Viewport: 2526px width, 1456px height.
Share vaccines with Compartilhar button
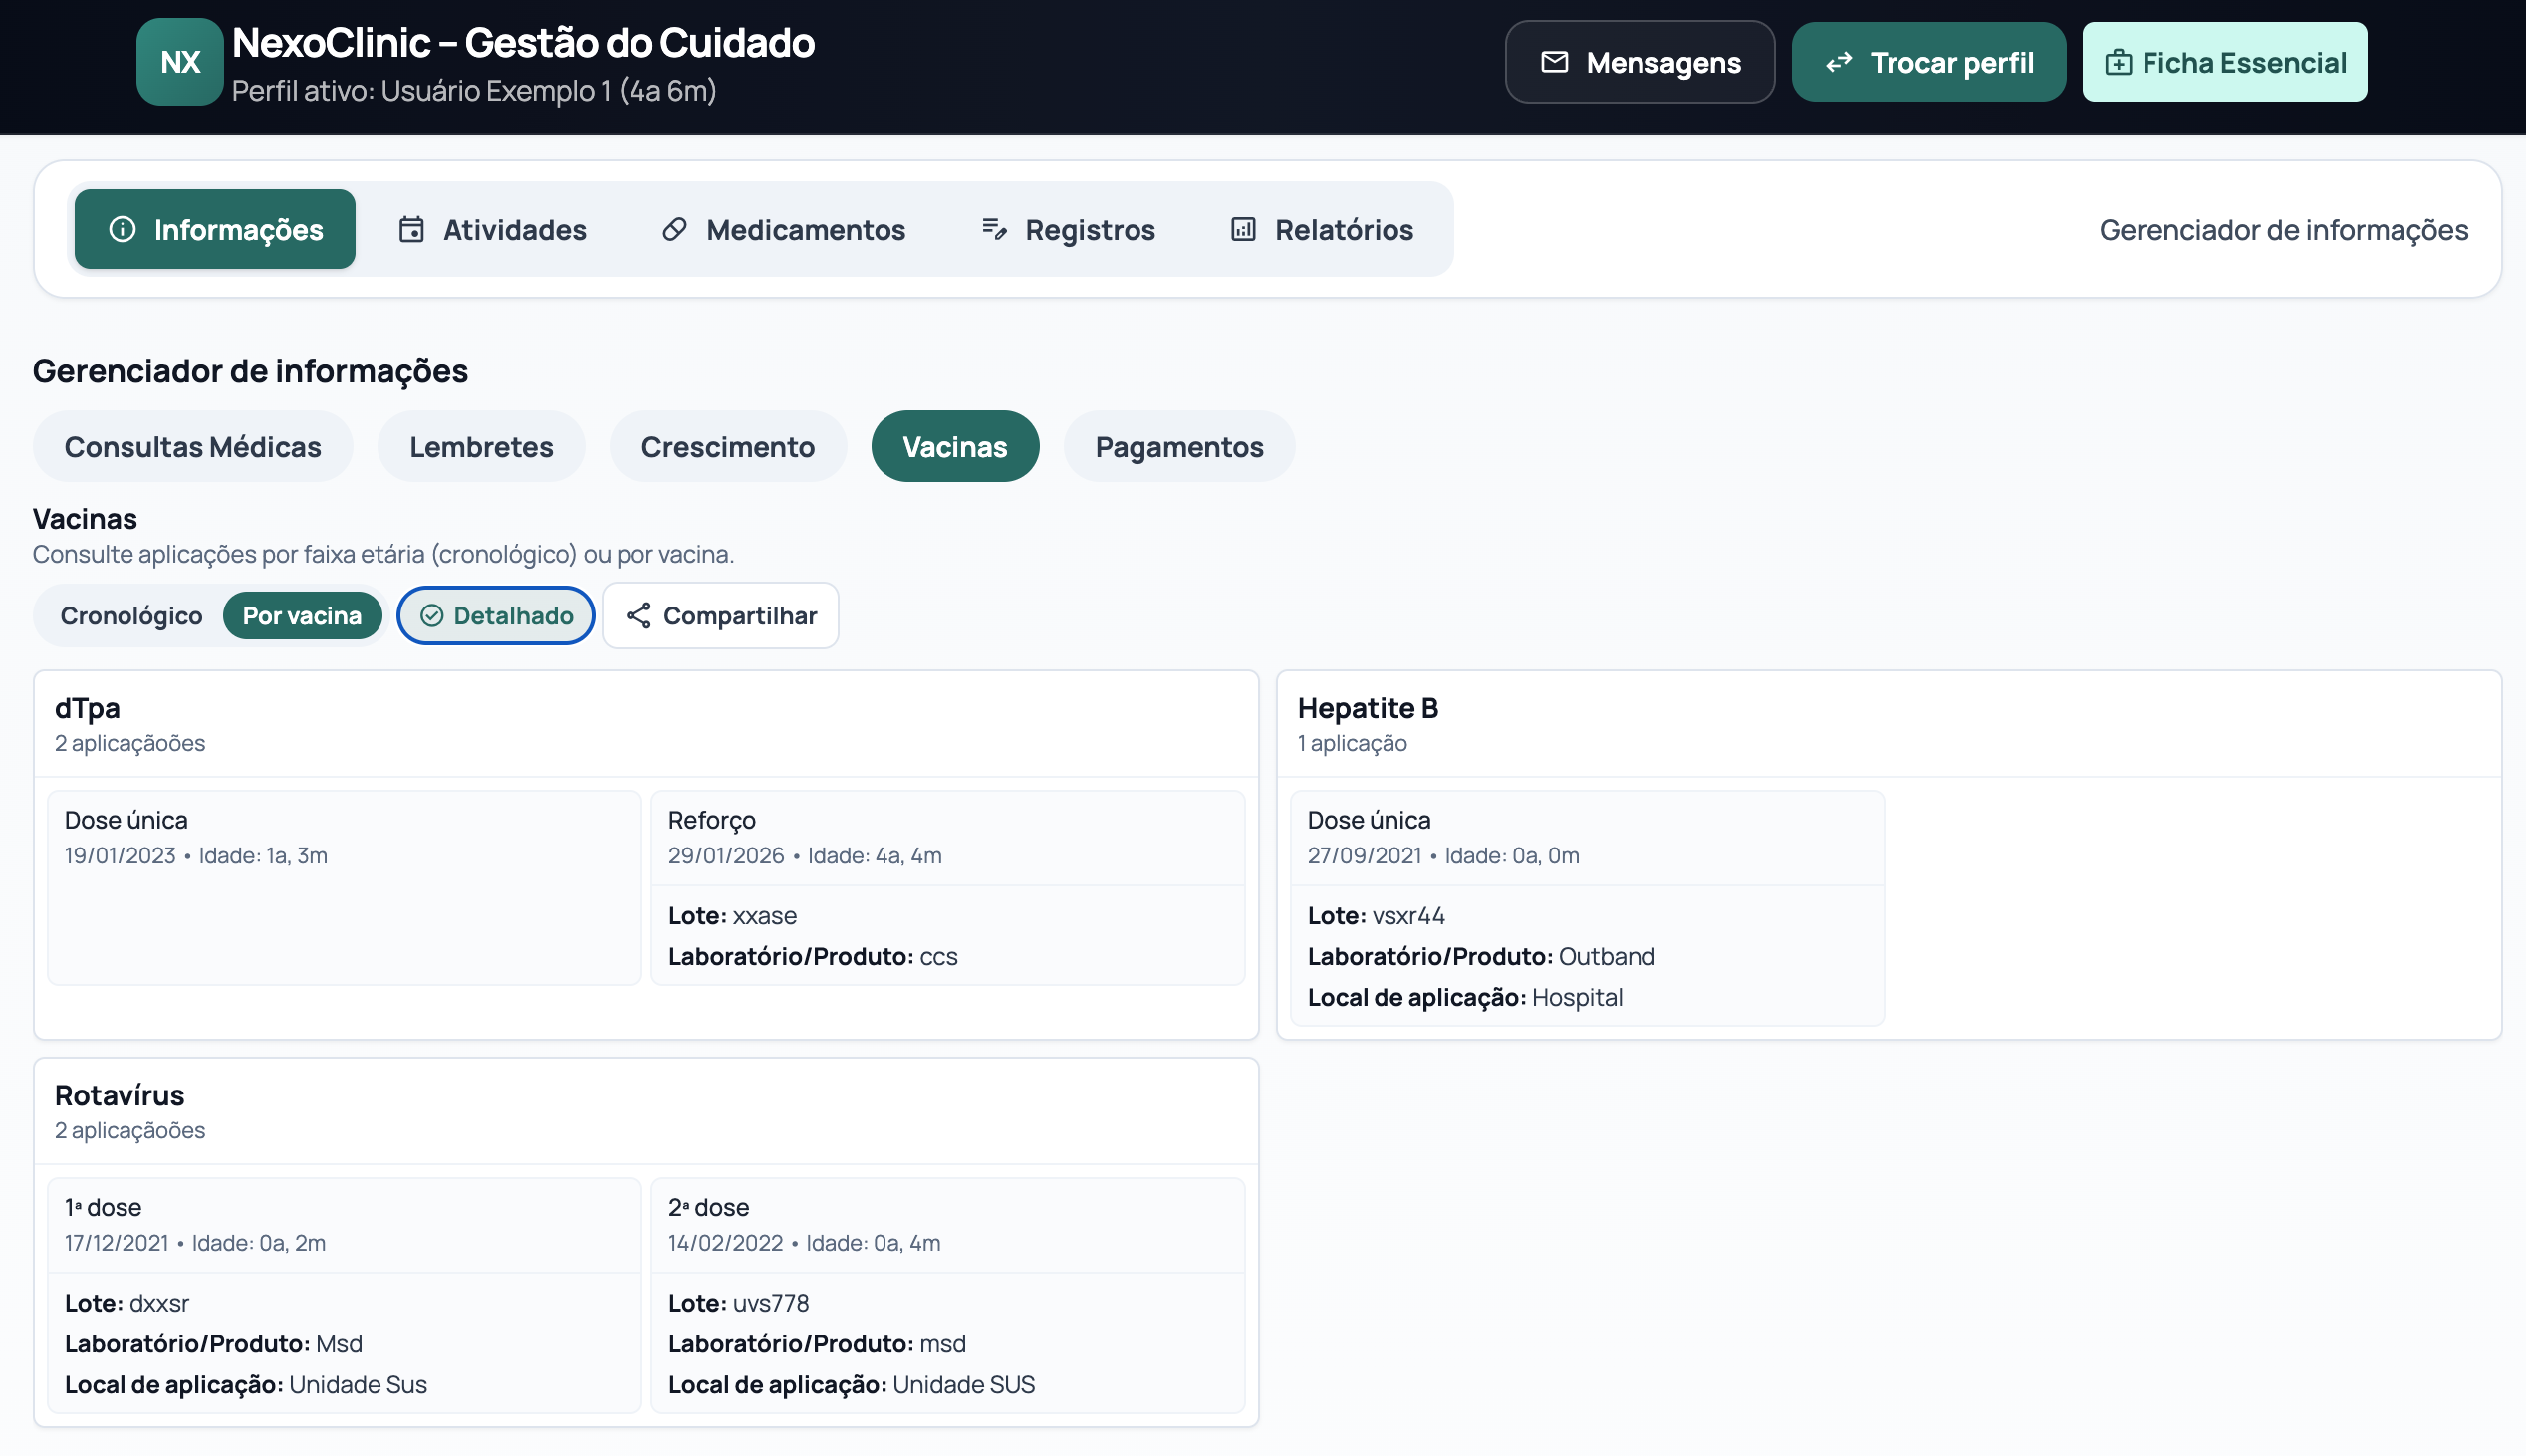720,616
